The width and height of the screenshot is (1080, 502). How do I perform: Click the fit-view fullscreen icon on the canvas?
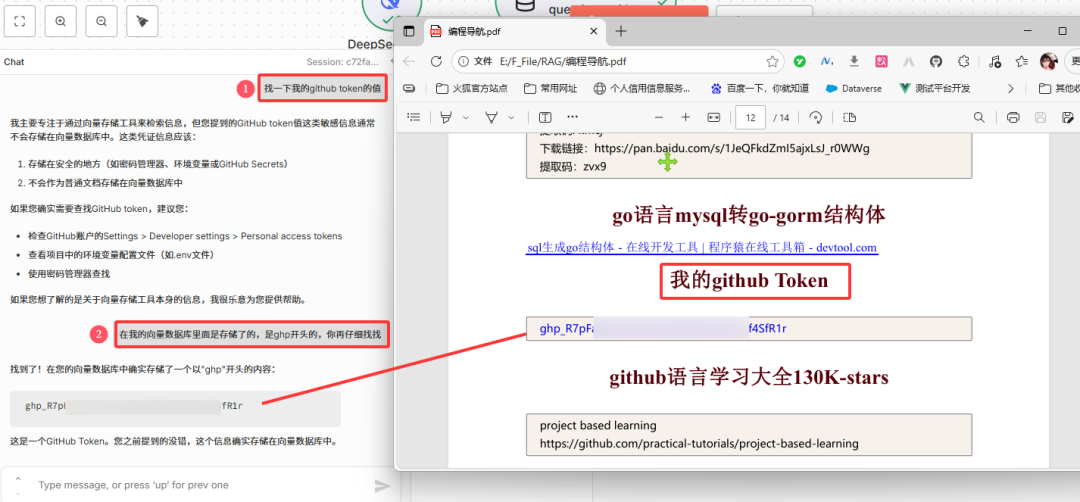pyautogui.click(x=20, y=21)
